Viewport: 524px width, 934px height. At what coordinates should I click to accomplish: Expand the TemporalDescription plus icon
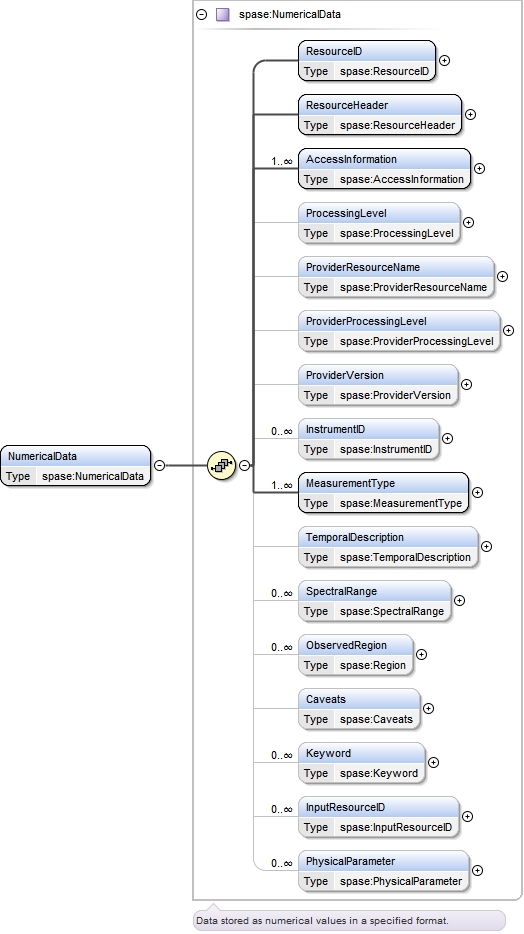click(486, 546)
